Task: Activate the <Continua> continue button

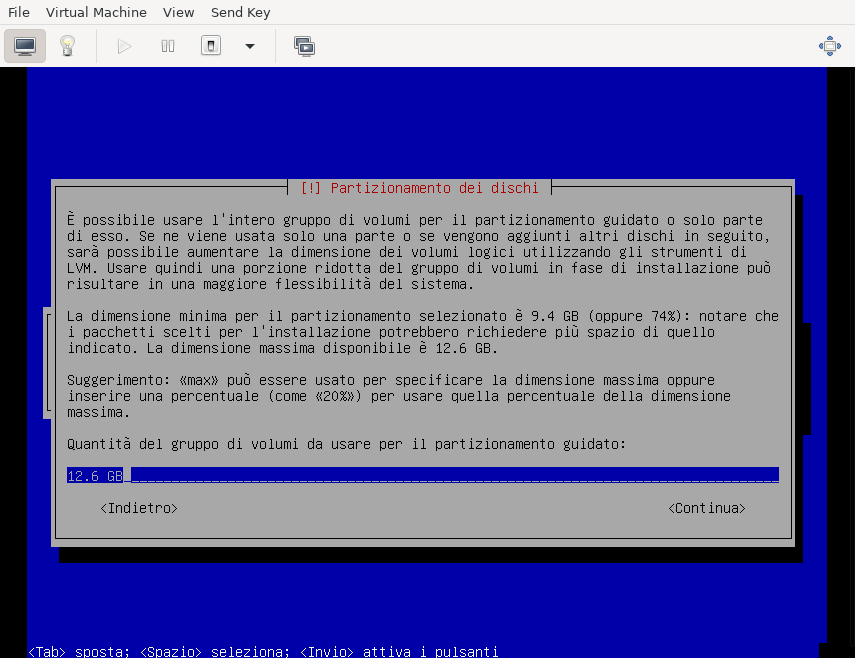Action: coord(707,508)
